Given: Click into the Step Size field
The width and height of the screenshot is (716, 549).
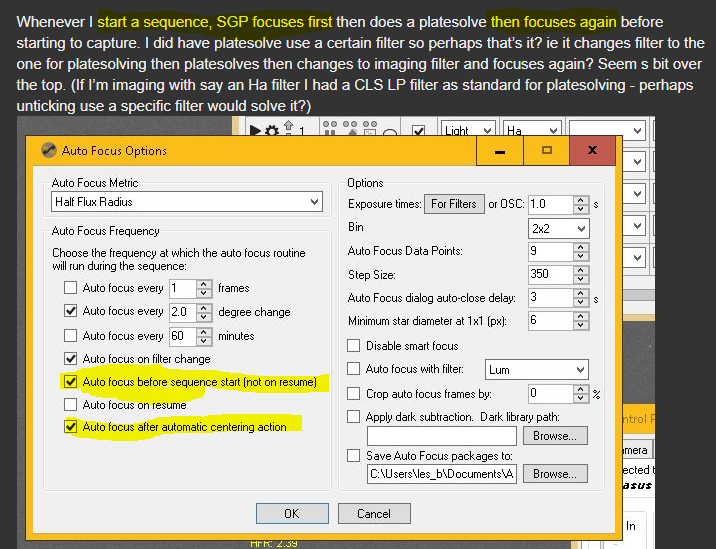Looking at the screenshot, I should pos(549,273).
